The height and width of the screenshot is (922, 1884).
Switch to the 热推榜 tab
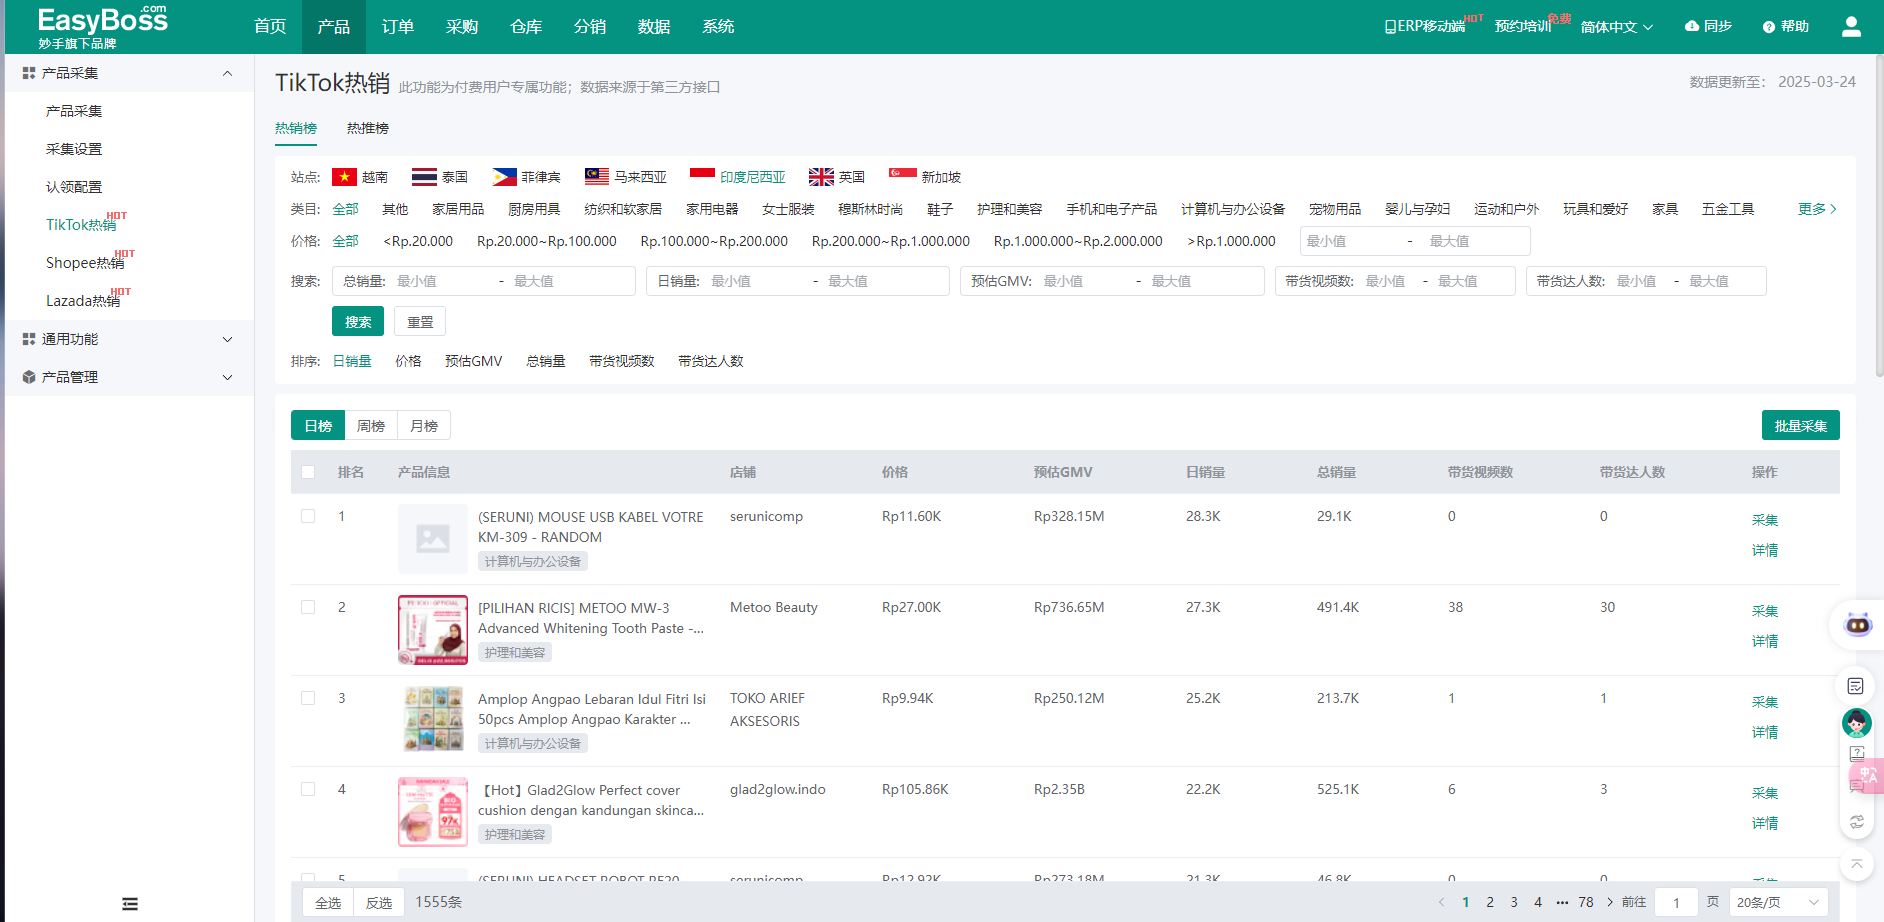pyautogui.click(x=368, y=128)
